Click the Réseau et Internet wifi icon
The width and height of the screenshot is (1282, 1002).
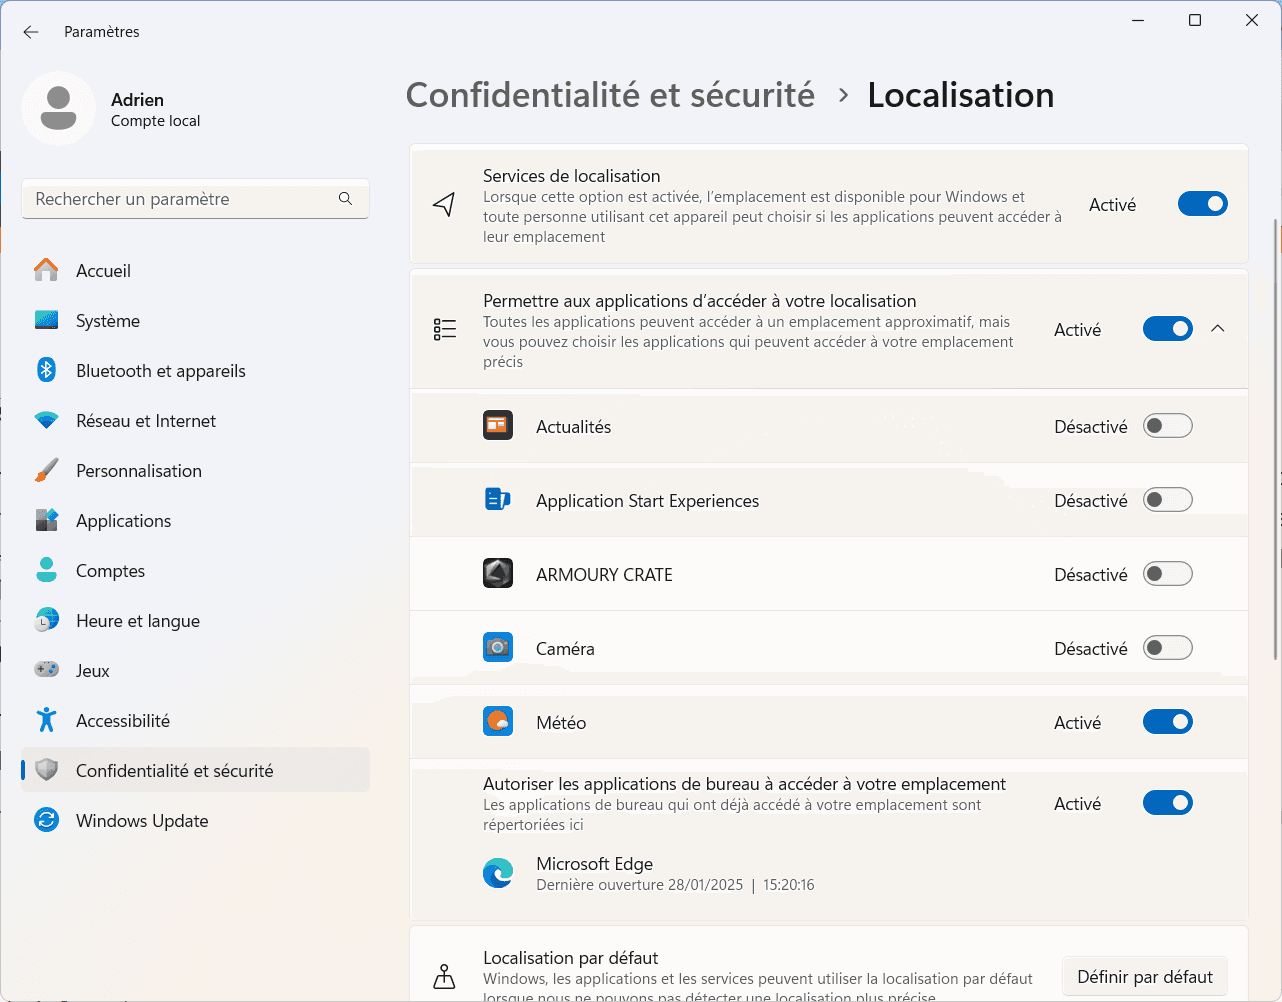46,420
